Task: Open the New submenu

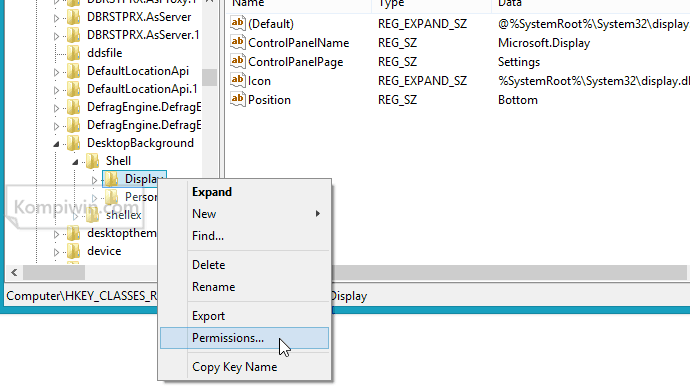Action: [x=244, y=214]
